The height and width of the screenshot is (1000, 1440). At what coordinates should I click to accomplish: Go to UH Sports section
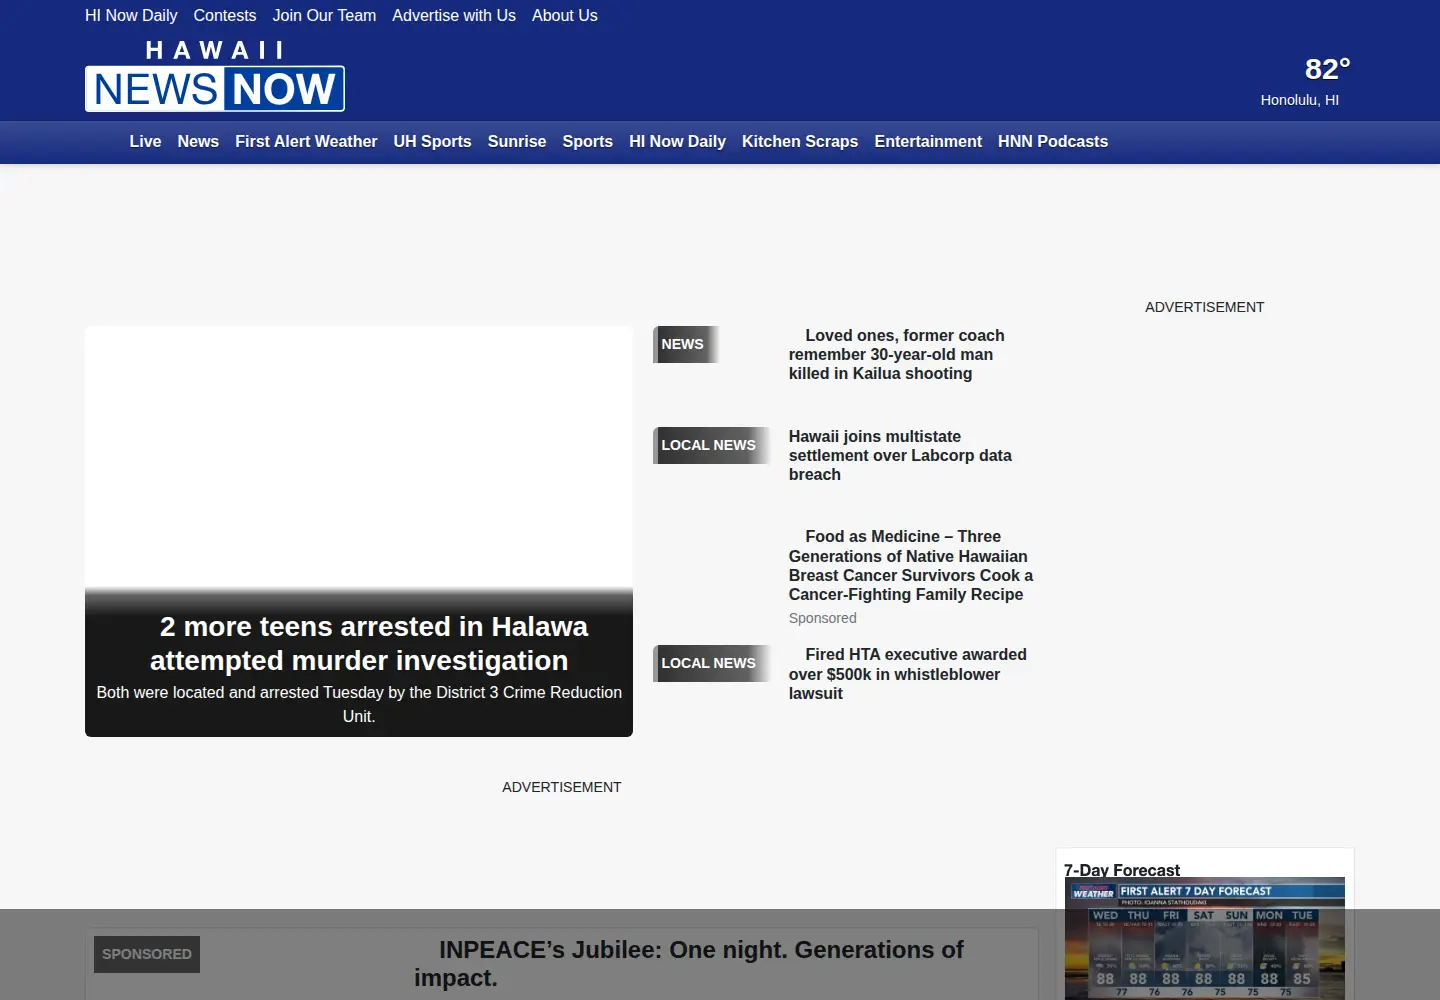[432, 141]
